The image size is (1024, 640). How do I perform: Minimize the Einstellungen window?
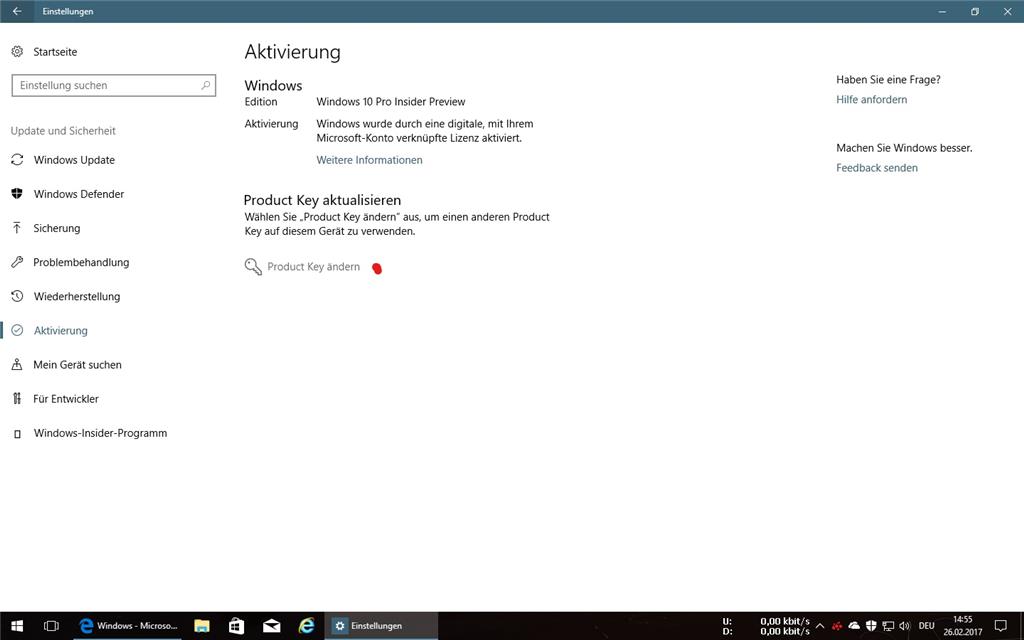click(942, 11)
